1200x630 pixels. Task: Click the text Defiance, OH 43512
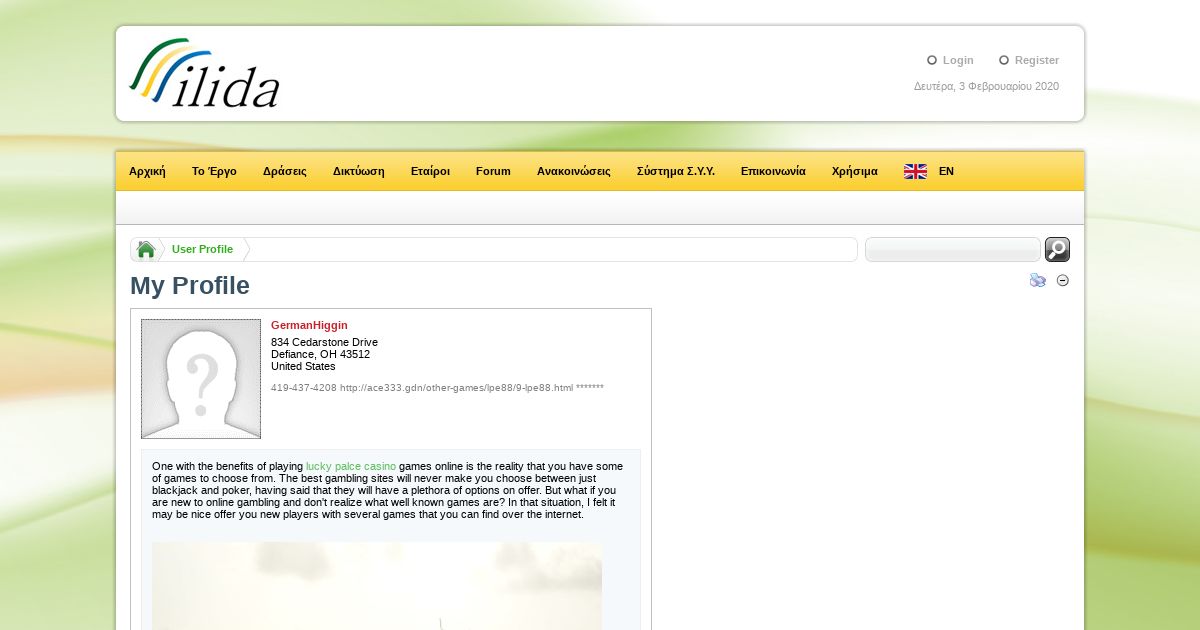320,354
